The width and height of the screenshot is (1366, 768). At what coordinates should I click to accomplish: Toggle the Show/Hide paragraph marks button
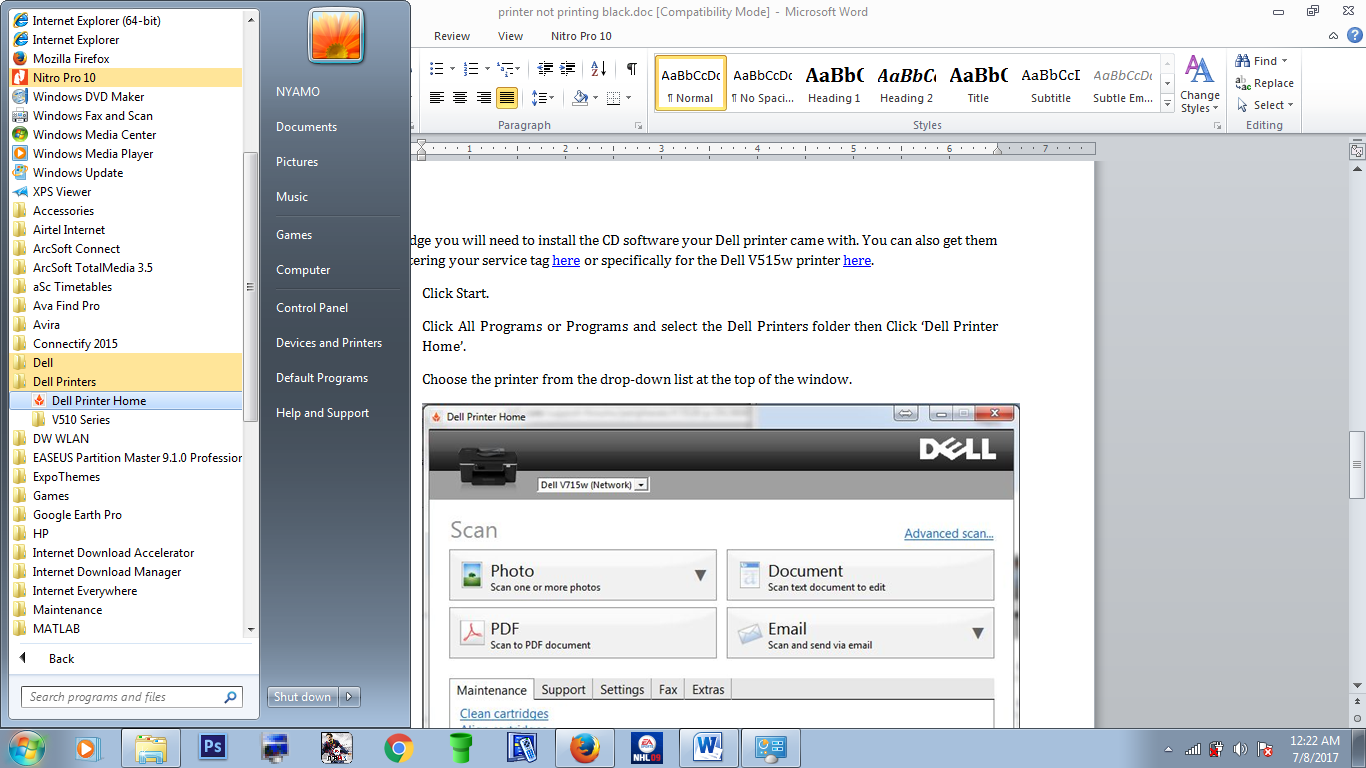click(x=631, y=69)
